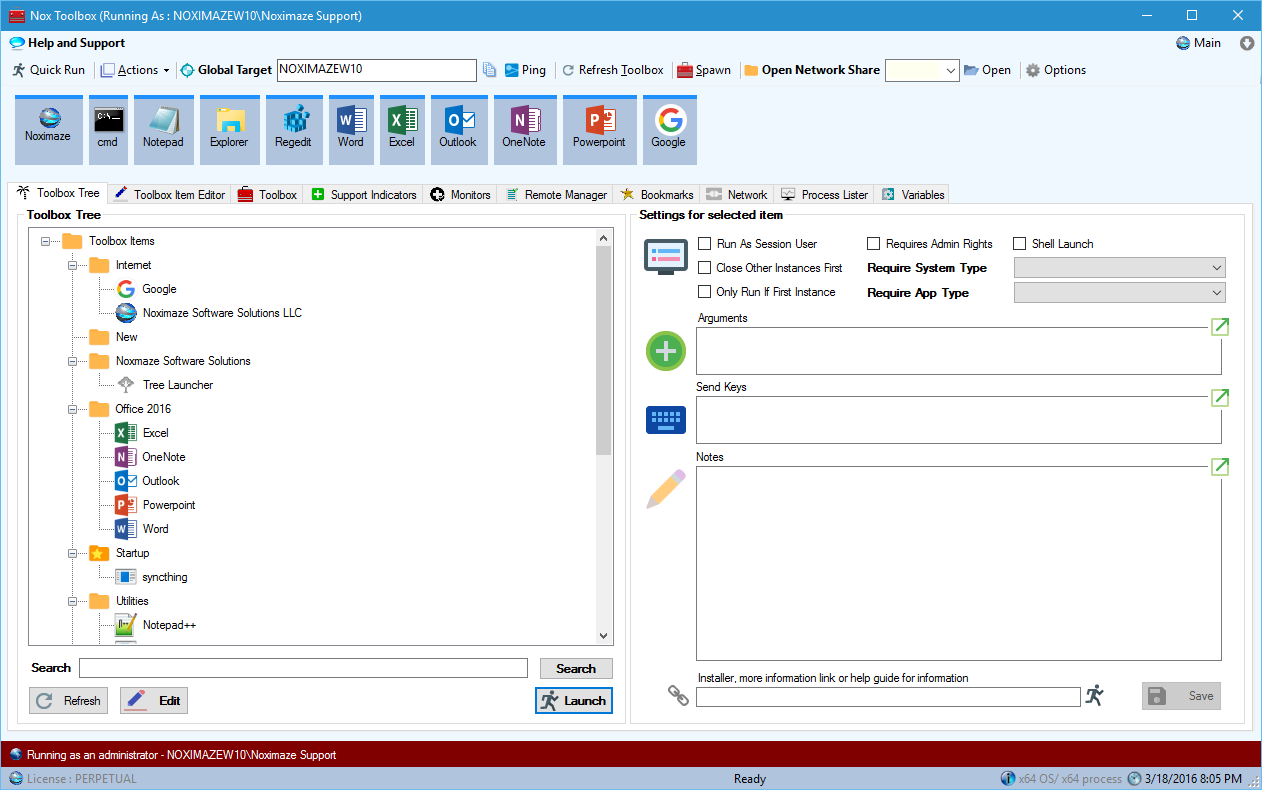The height and width of the screenshot is (790, 1262).
Task: Click the keyboard icon beside Send Keys
Action: click(665, 419)
